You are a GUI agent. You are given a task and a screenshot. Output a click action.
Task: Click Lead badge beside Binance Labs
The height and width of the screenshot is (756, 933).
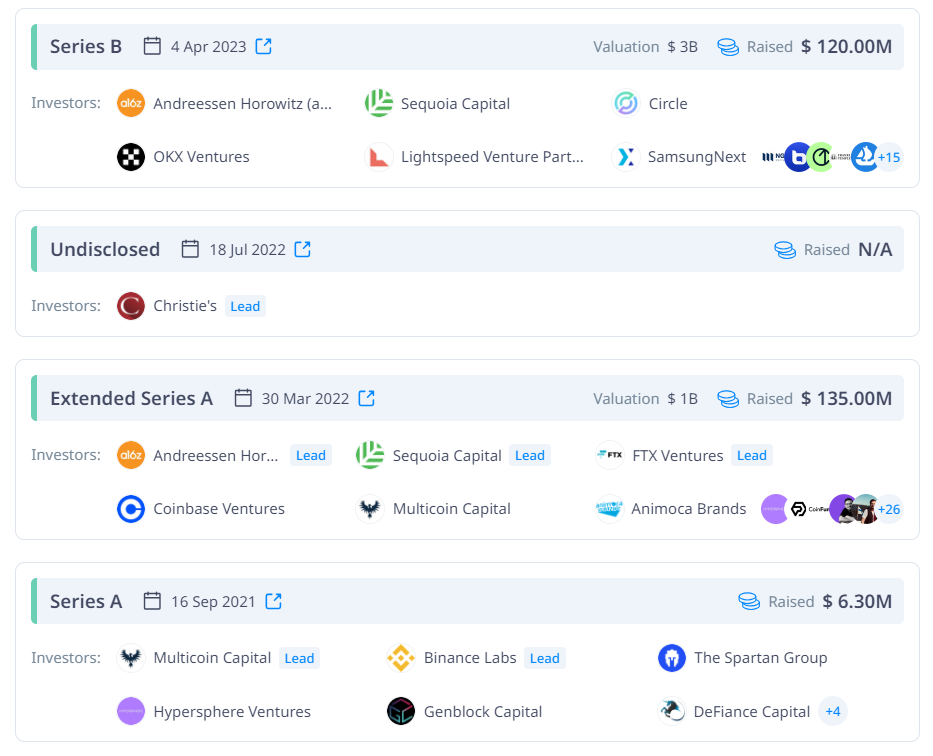pyautogui.click(x=544, y=658)
